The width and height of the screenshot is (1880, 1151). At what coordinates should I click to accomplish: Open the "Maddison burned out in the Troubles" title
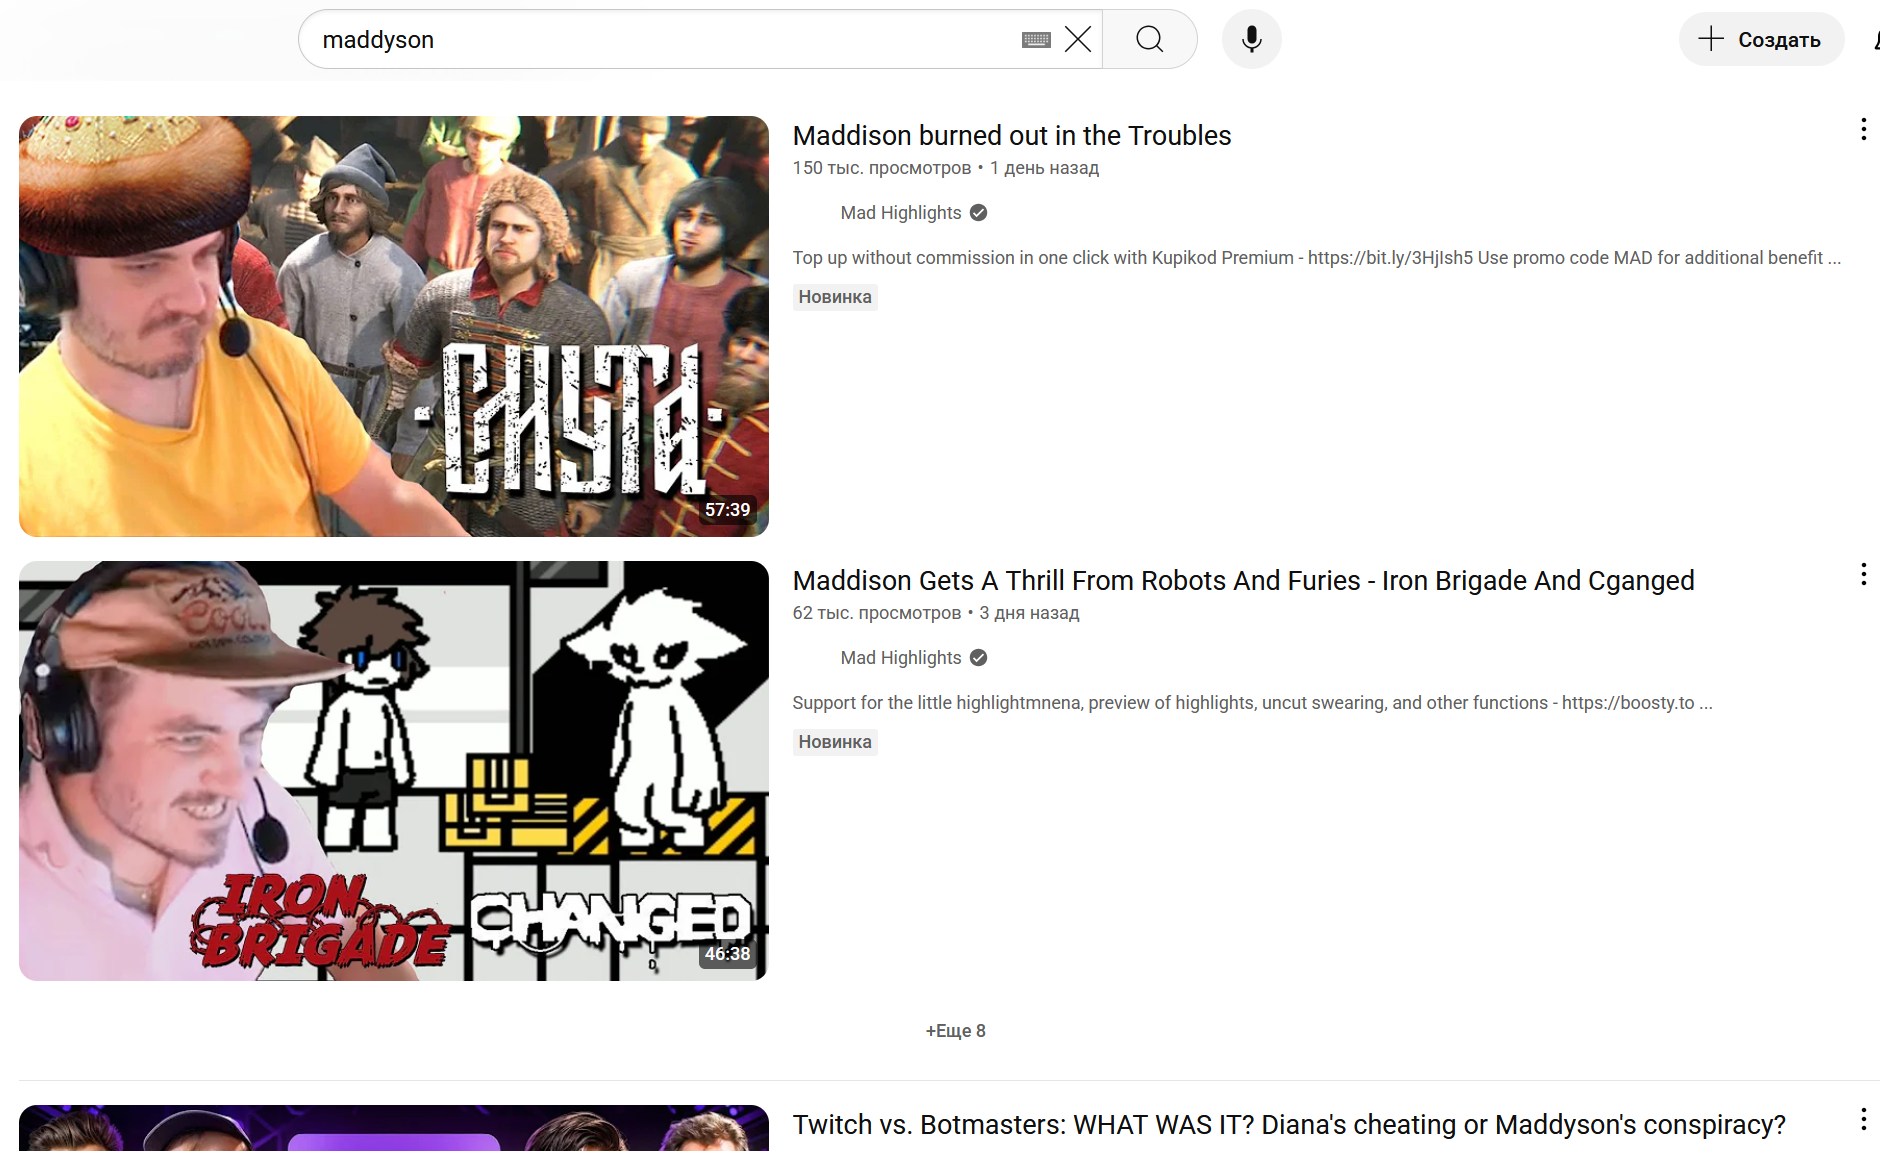1012,135
